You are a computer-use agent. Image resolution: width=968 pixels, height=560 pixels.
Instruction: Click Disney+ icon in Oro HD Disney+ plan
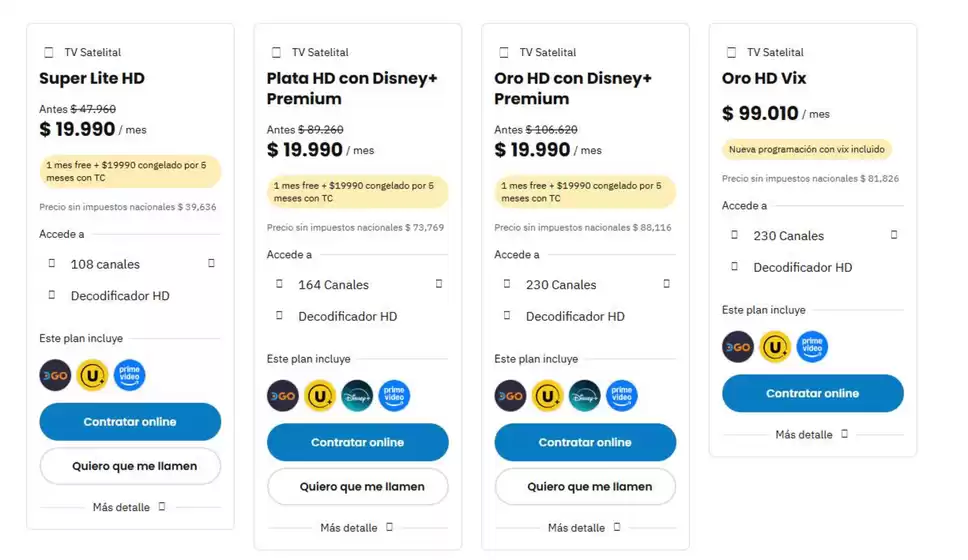(585, 396)
